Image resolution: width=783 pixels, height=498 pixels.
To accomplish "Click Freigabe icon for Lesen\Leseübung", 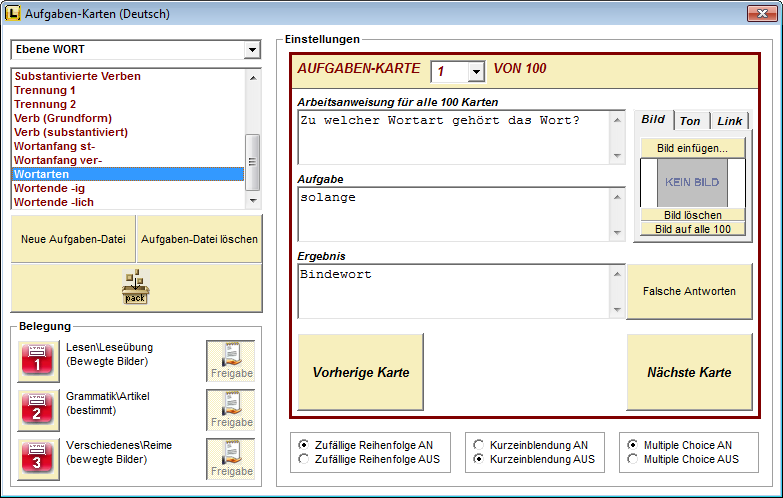I will click(231, 361).
